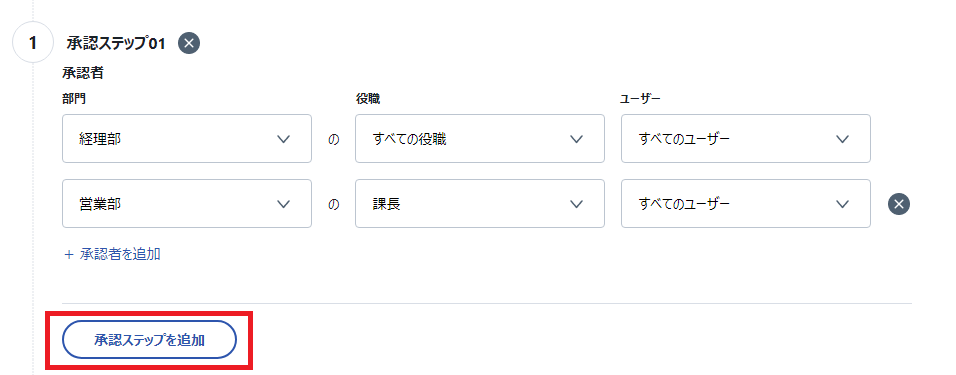This screenshot has height=375, width=956.
Task: Open the first row すべてのユーザー user dropdown
Action: click(x=746, y=138)
